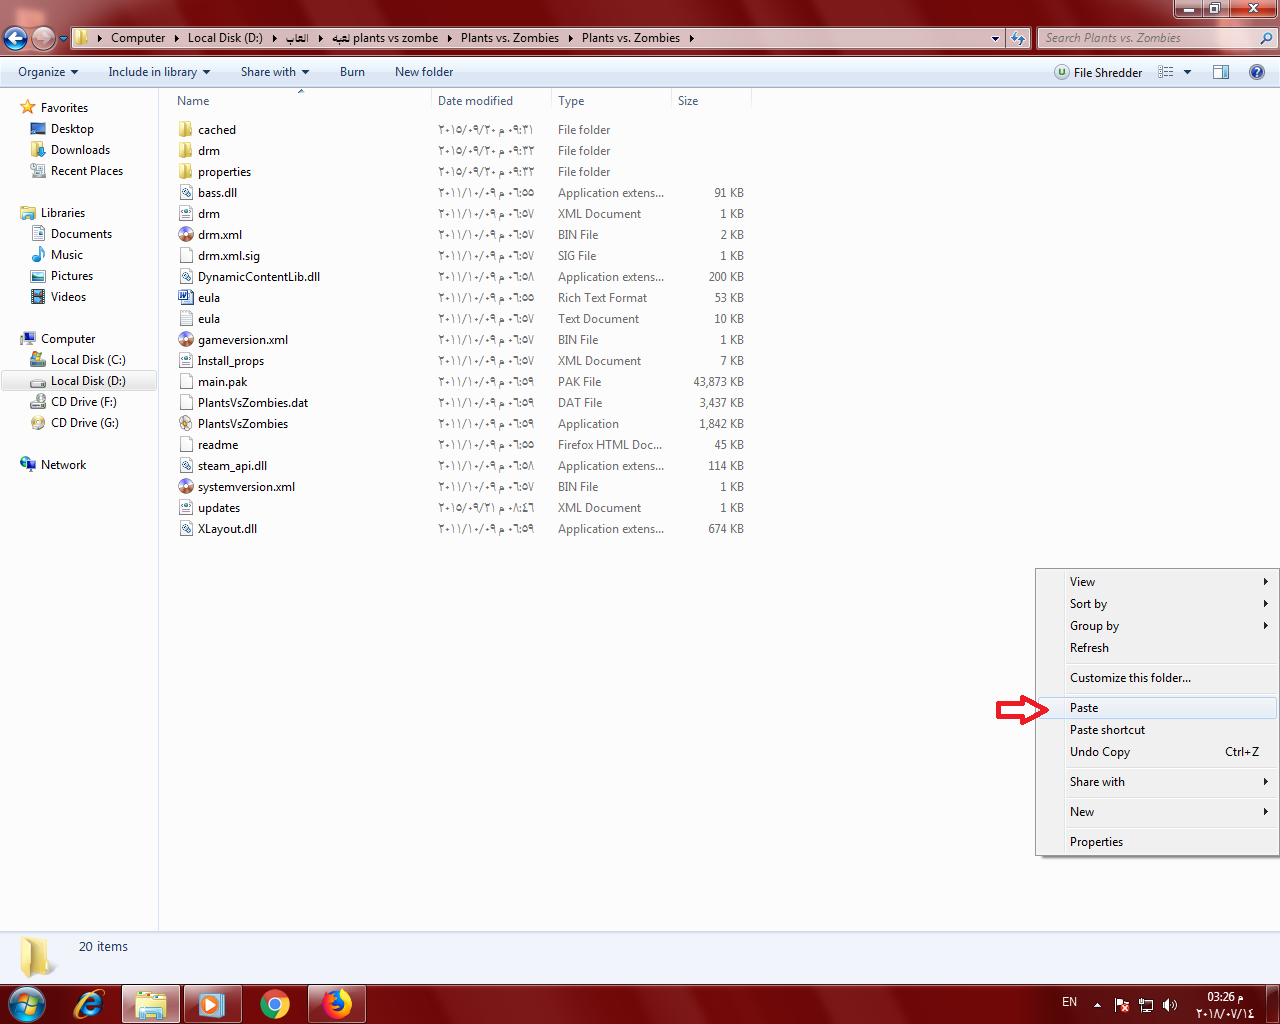1280x1024 pixels.
Task: Click the New folder button
Action: [x=424, y=72]
